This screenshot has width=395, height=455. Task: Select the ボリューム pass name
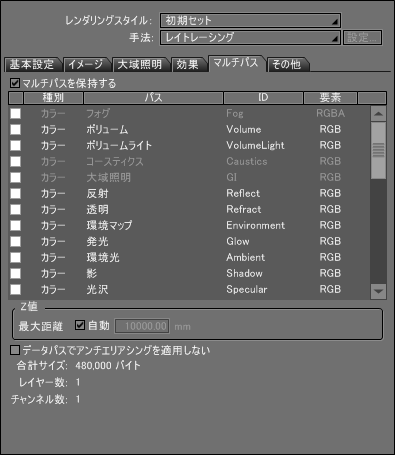pyautogui.click(x=107, y=129)
